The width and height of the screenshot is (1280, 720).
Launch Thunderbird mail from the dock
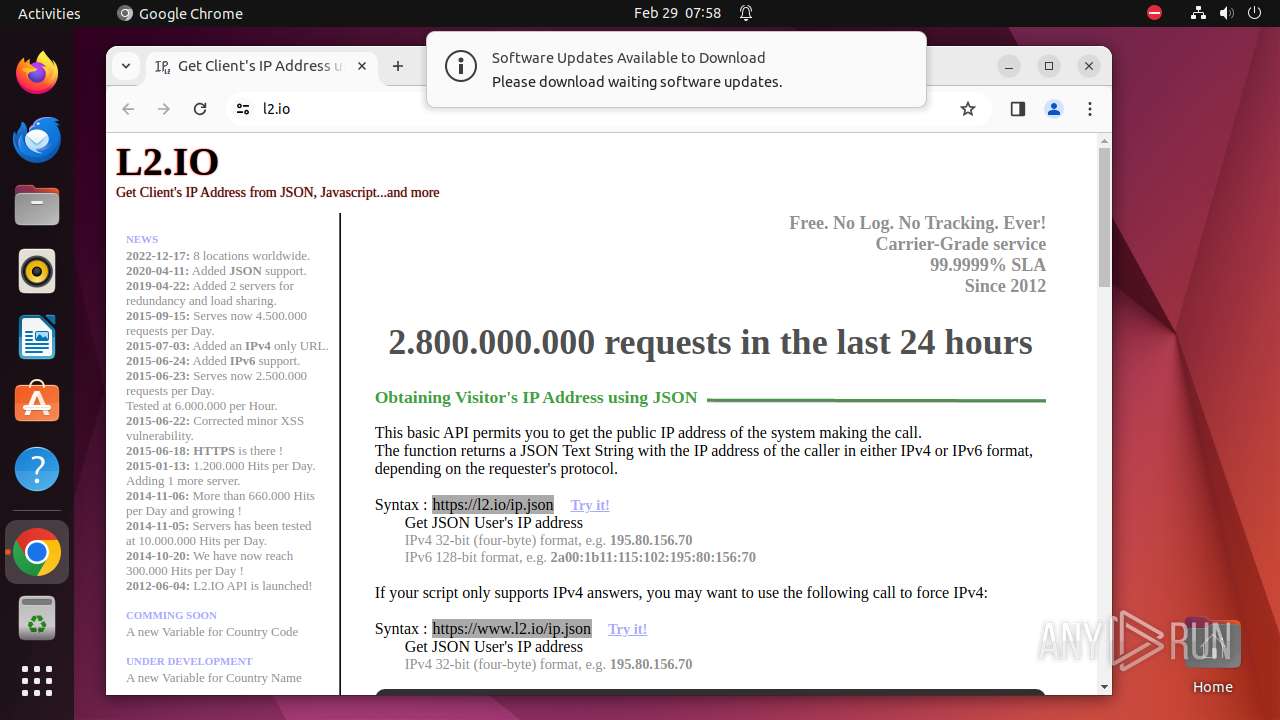coord(37,140)
